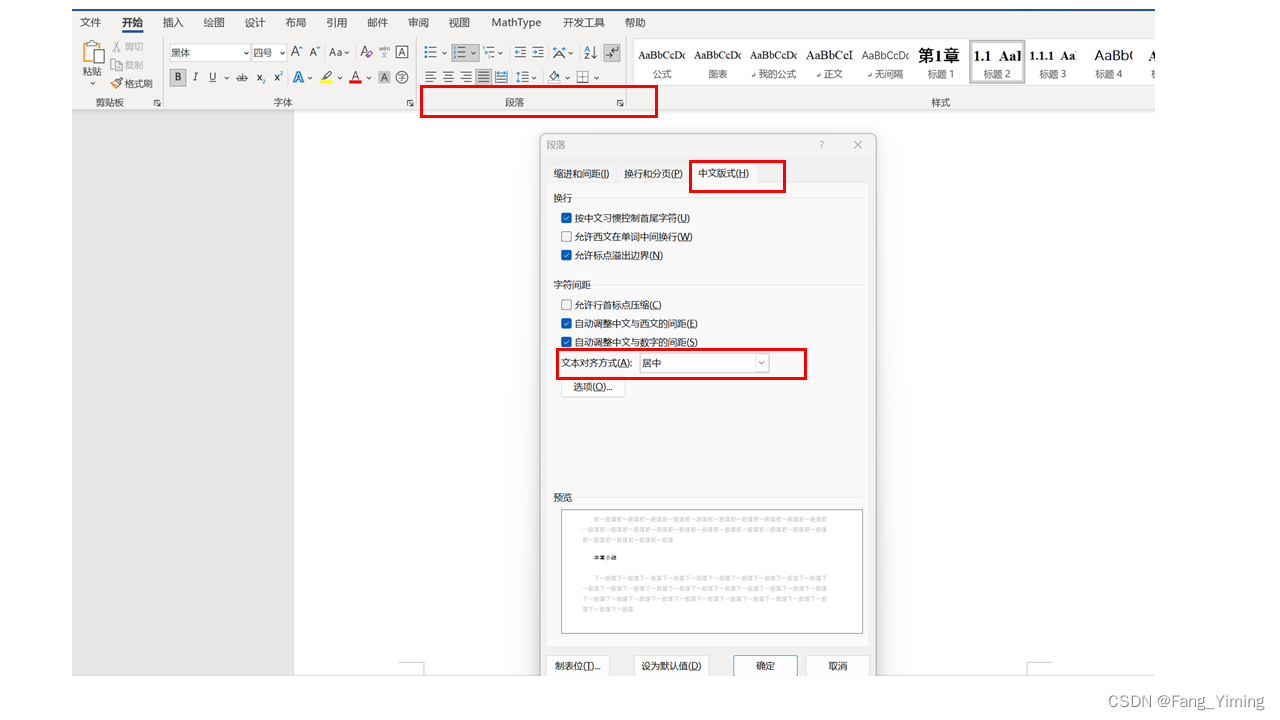Justify the paragraph text
The width and height of the screenshot is (1280, 720).
[x=484, y=77]
